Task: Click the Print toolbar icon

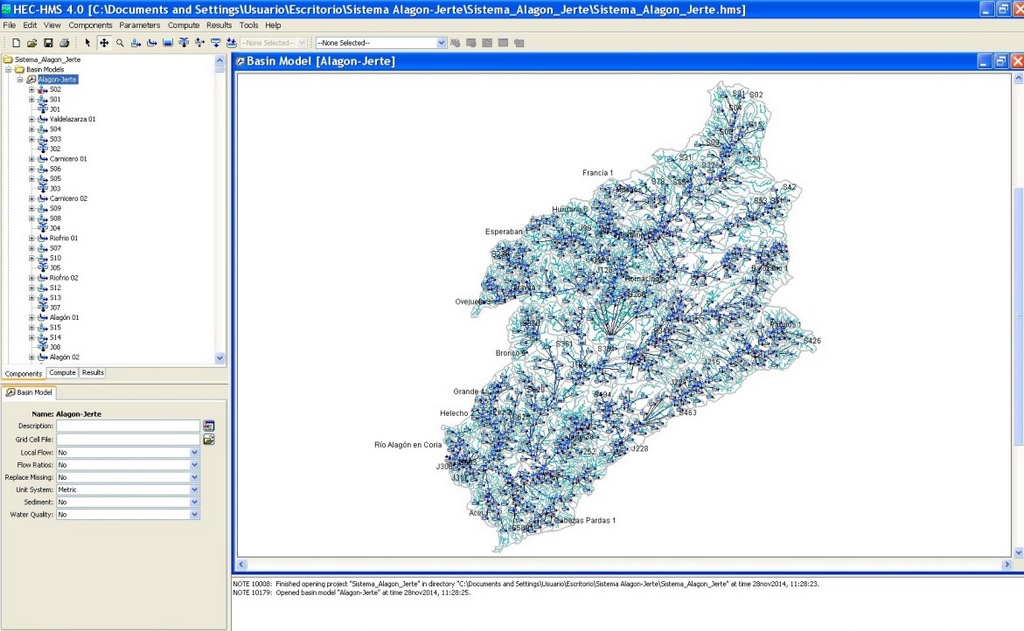Action: tap(64, 43)
